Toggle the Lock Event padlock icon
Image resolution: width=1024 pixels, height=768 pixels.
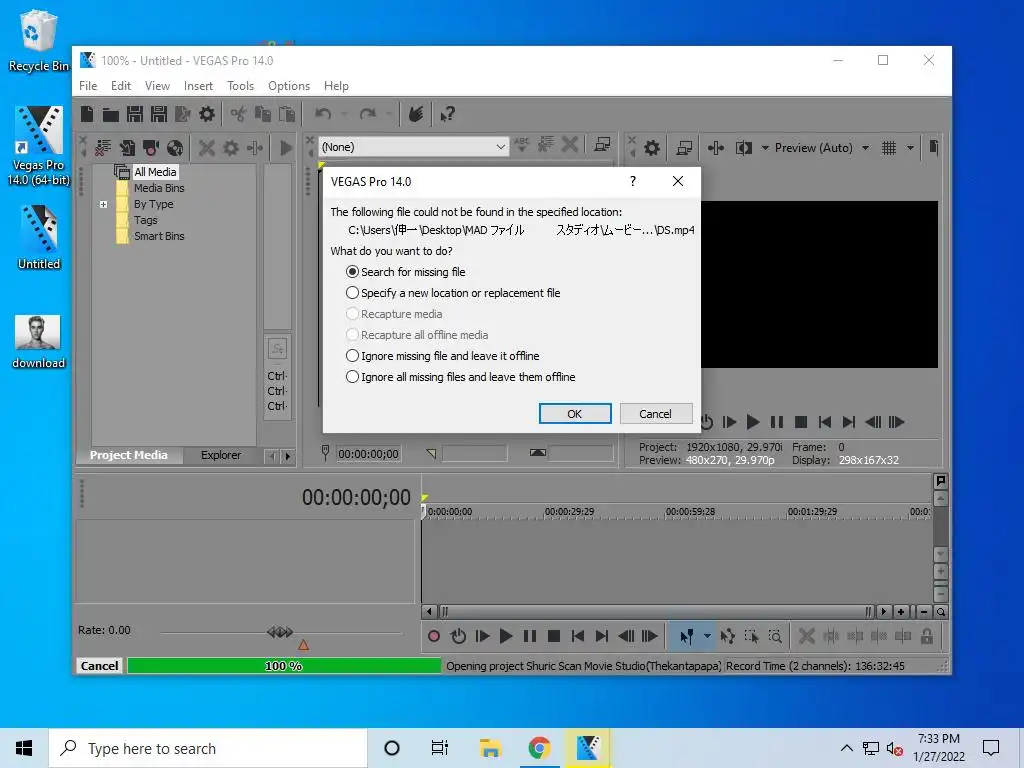[926, 636]
